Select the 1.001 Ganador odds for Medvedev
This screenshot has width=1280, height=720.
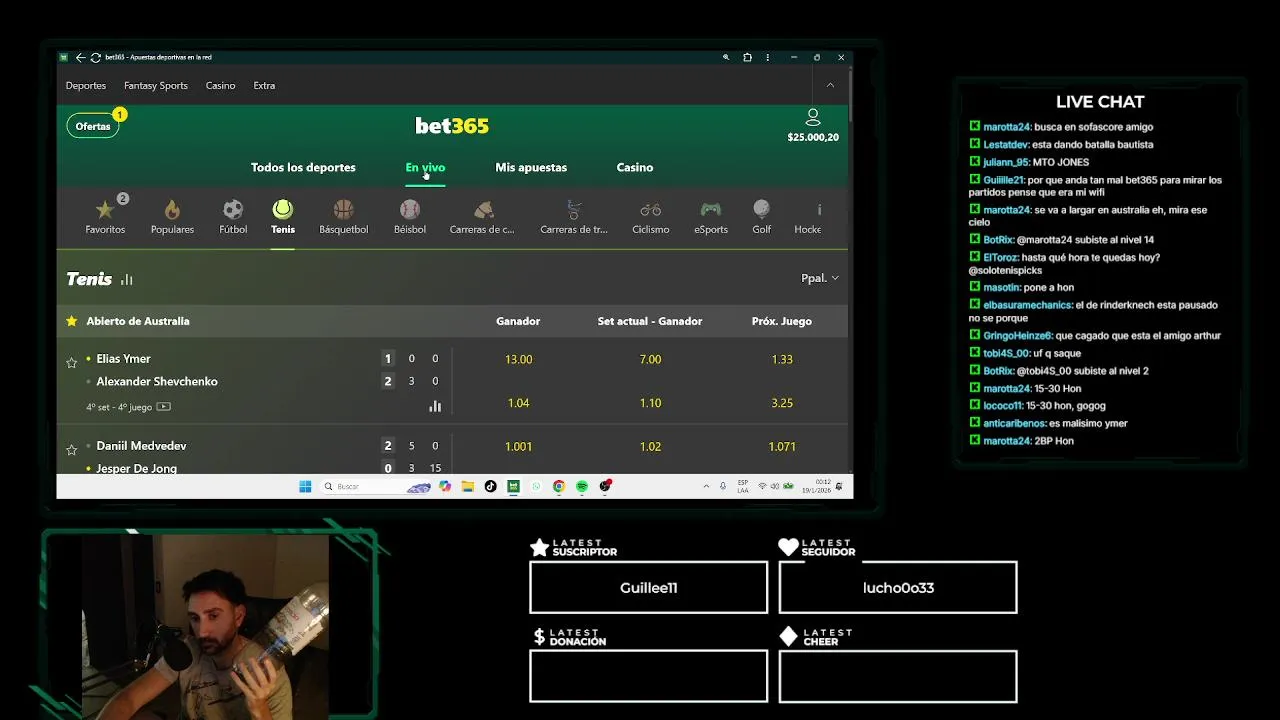point(519,447)
